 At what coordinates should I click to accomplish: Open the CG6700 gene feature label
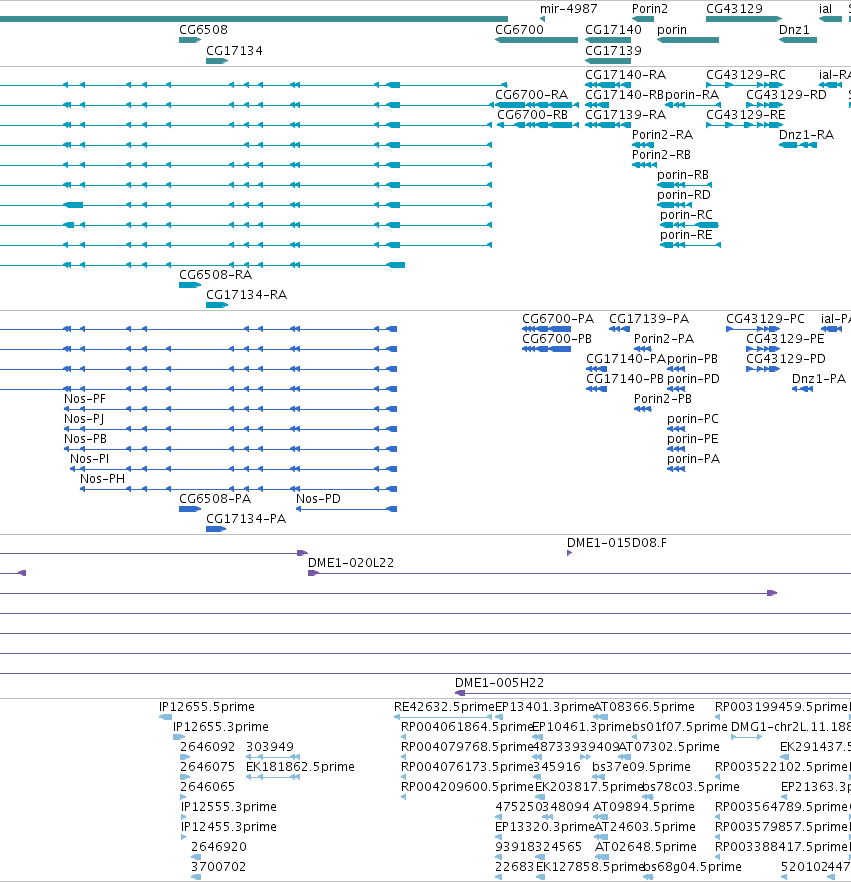click(x=519, y=30)
